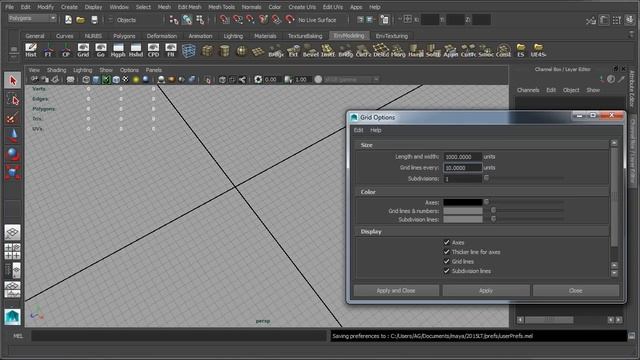Click the MEL command line input
Image resolution: width=640 pixels, height=360 pixels.
coord(179,336)
